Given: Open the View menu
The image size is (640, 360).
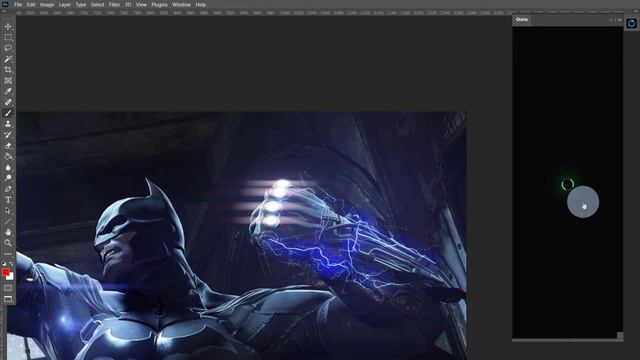Looking at the screenshot, I should tap(141, 5).
